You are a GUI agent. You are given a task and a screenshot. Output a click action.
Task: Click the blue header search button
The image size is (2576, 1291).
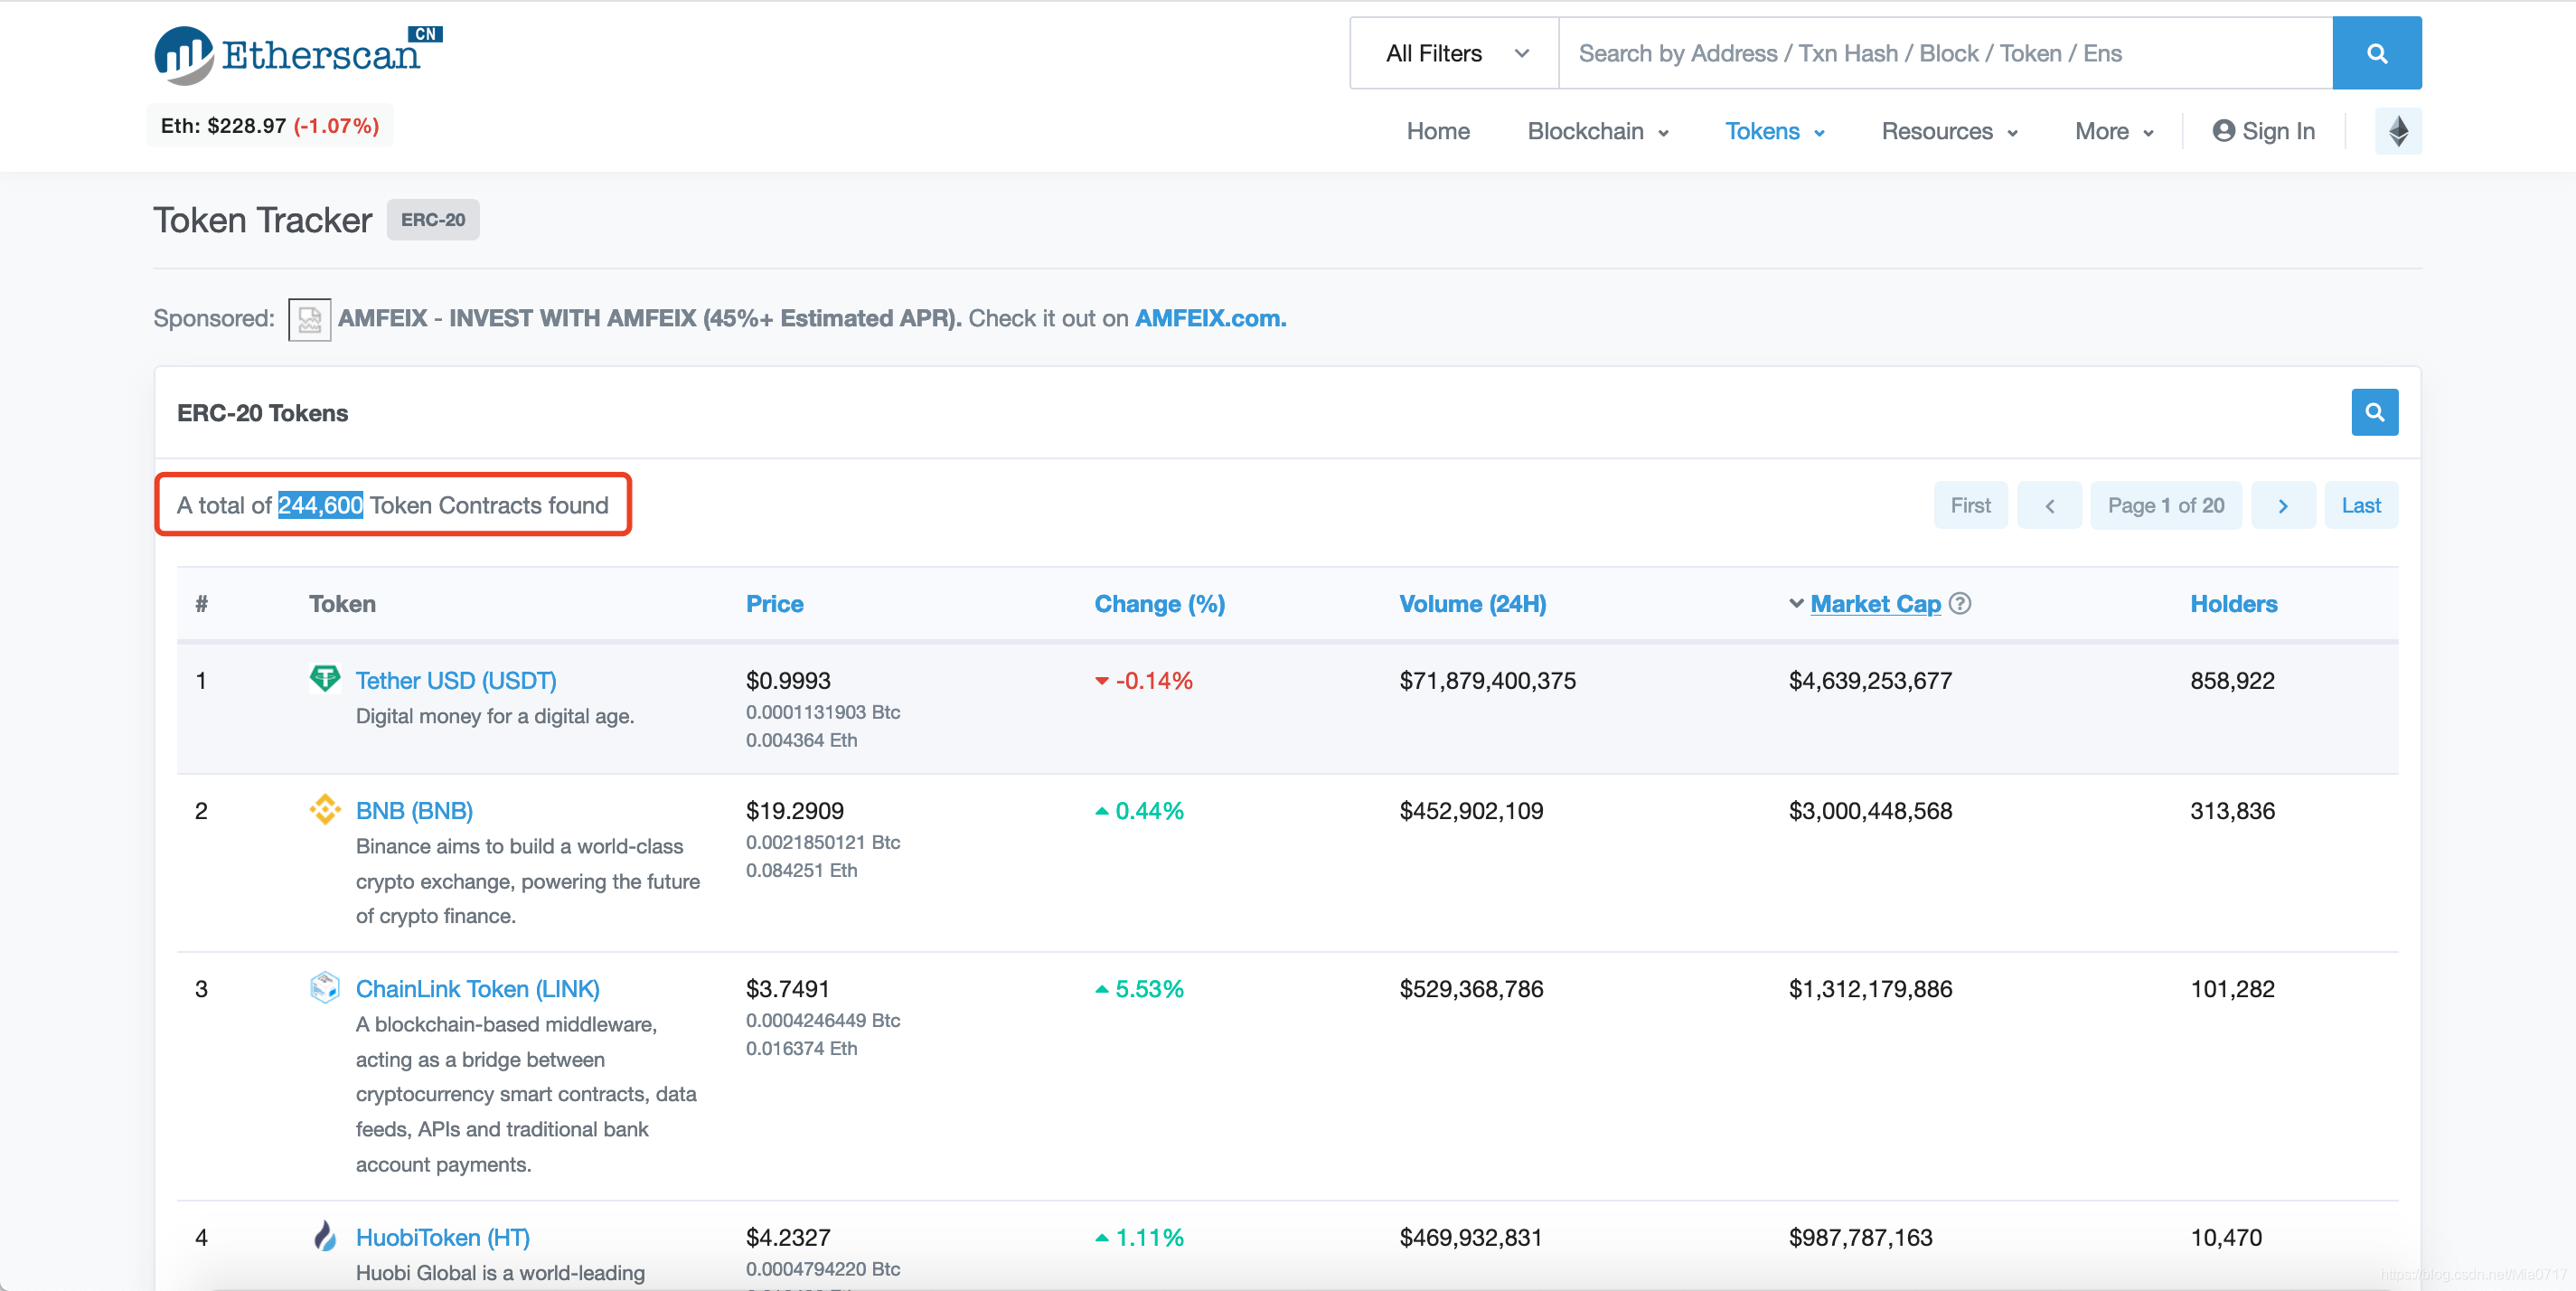pos(2376,53)
